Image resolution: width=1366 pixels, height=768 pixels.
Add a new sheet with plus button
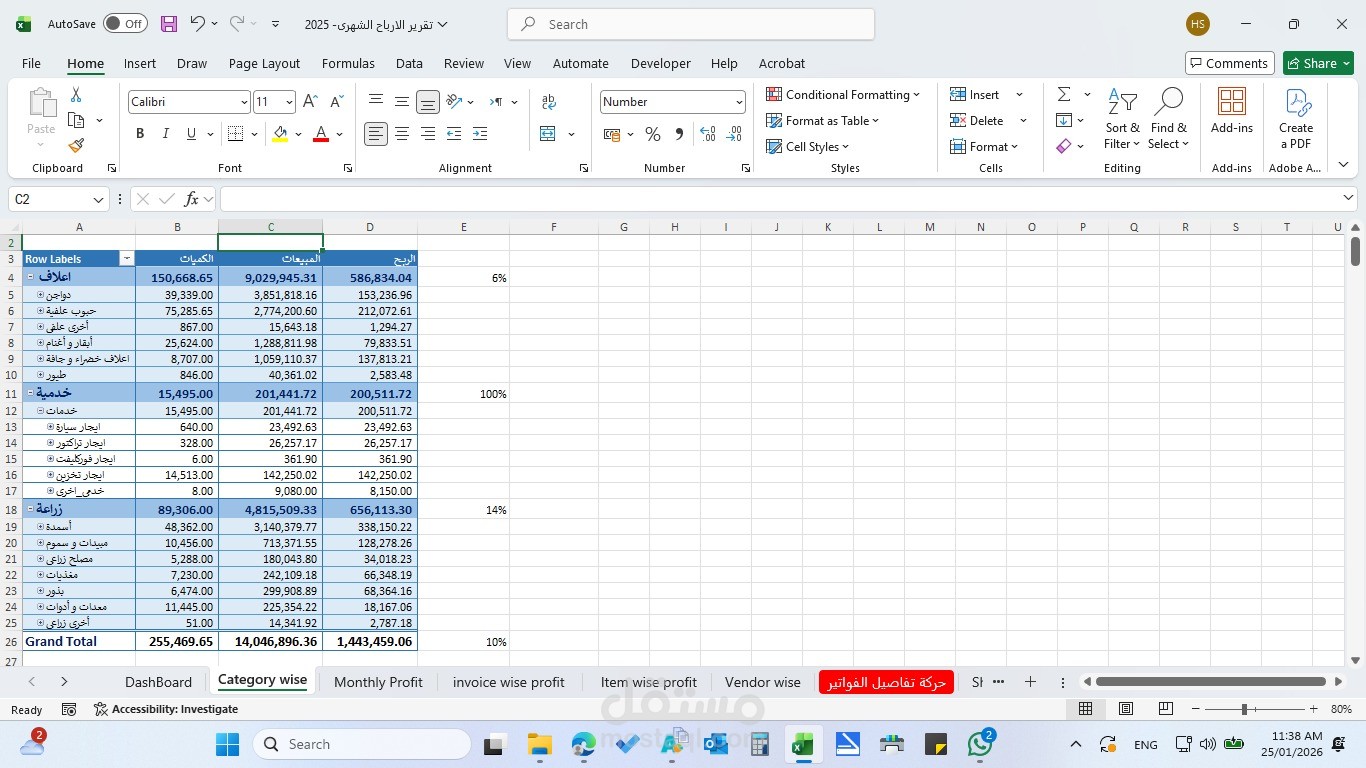(1030, 682)
